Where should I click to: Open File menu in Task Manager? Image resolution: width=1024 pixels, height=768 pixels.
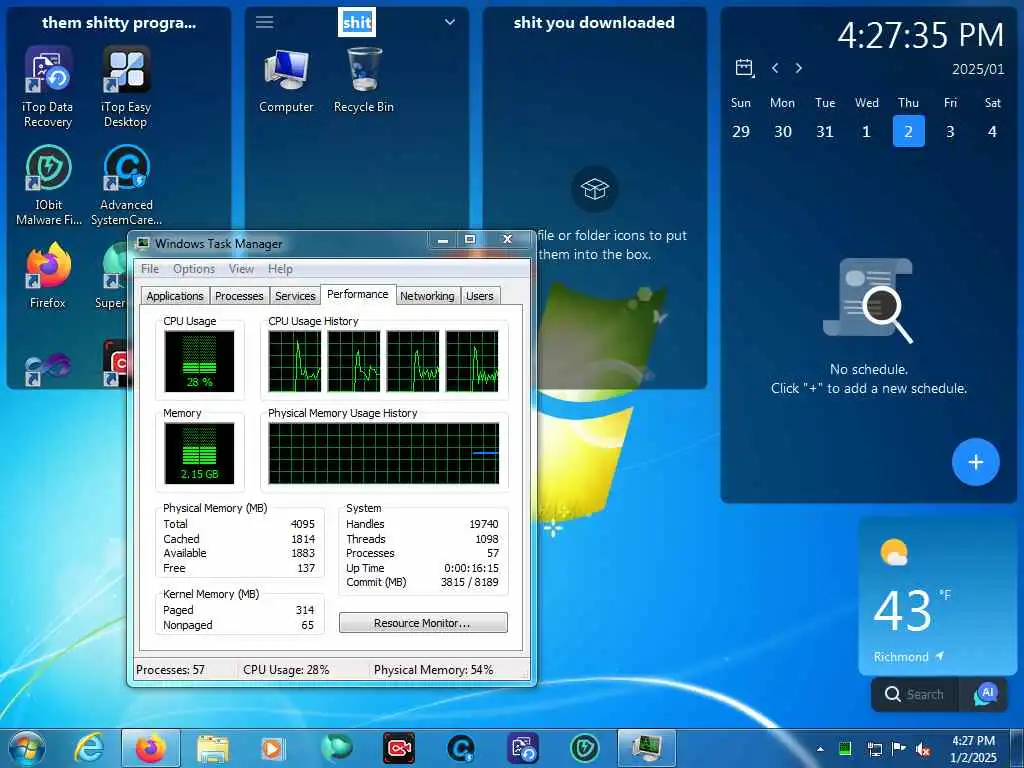(150, 269)
